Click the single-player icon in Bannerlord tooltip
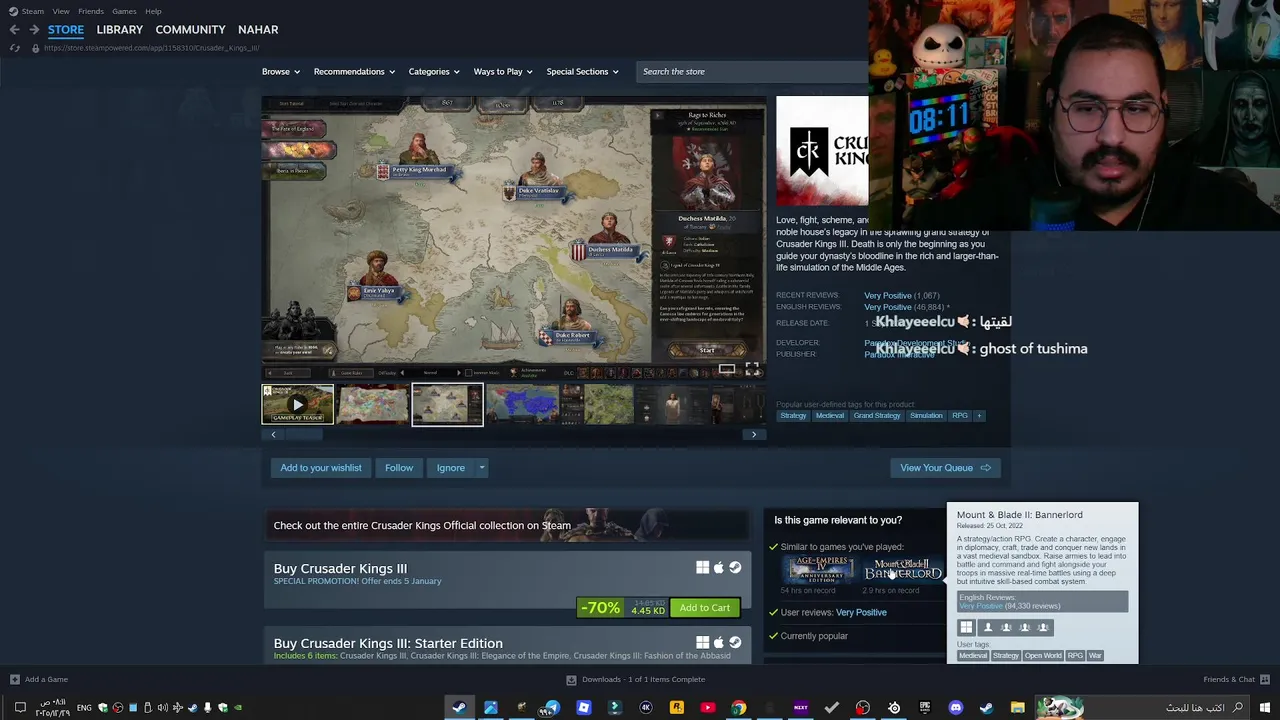Viewport: 1280px width, 720px height. (988, 627)
